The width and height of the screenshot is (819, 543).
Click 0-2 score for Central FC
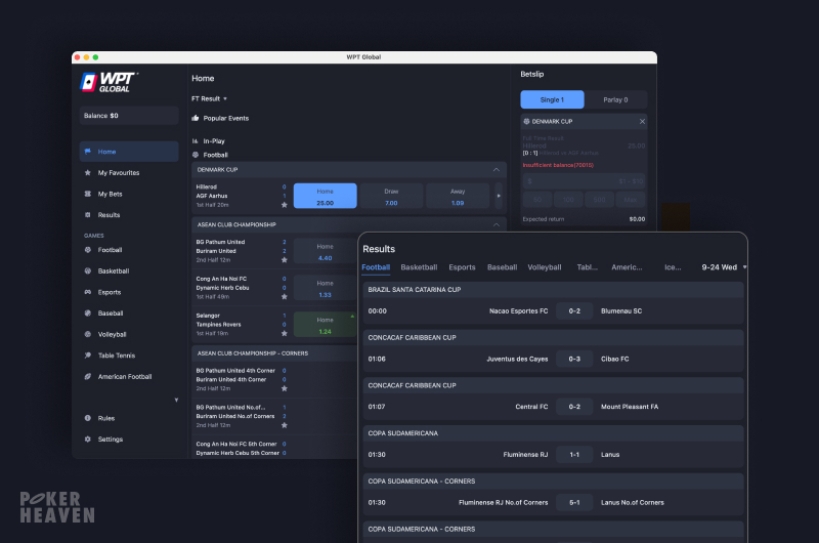pyautogui.click(x=575, y=407)
